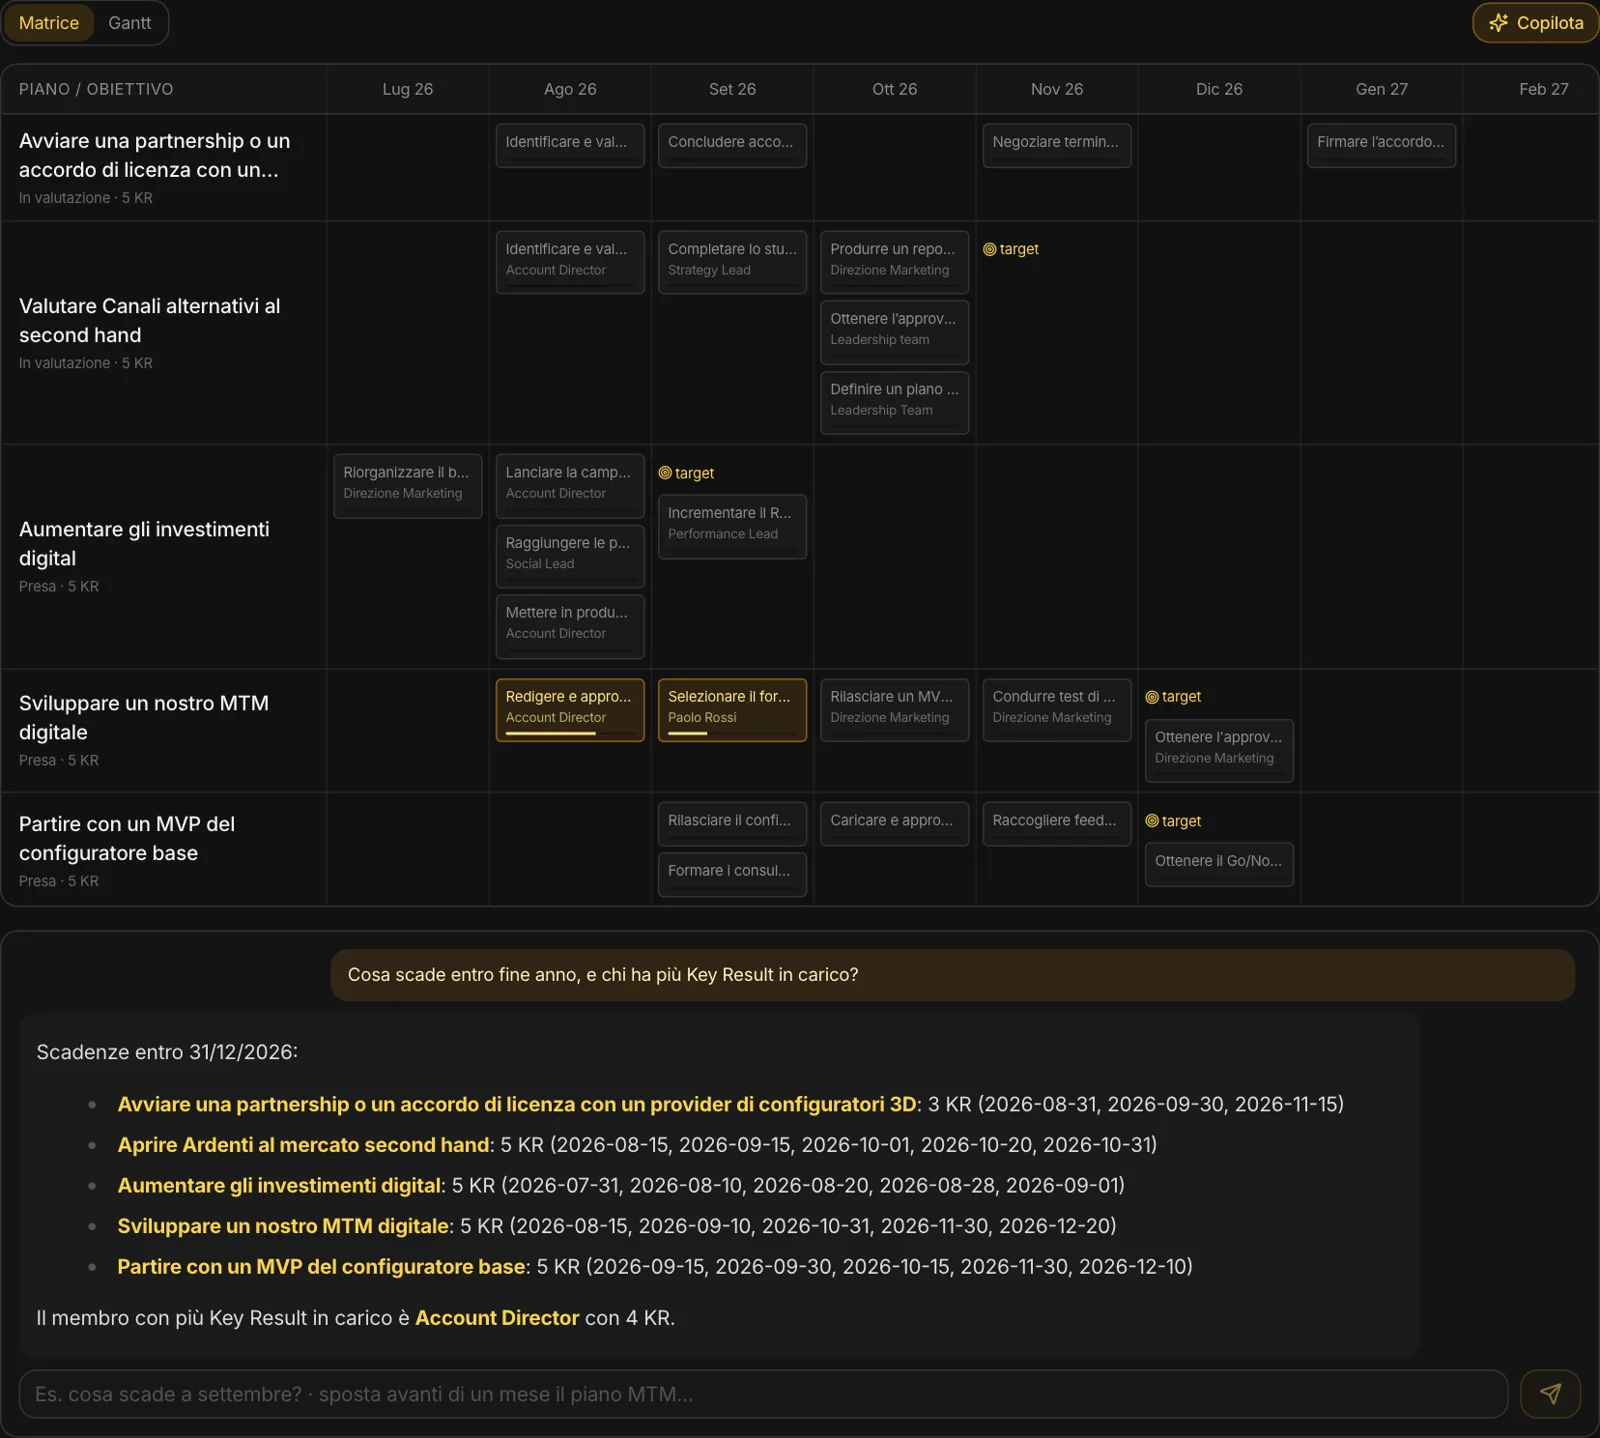This screenshot has height=1438, width=1600.
Task: Select 'Aumentare gli investimenti digital' row title
Action: pos(144,544)
